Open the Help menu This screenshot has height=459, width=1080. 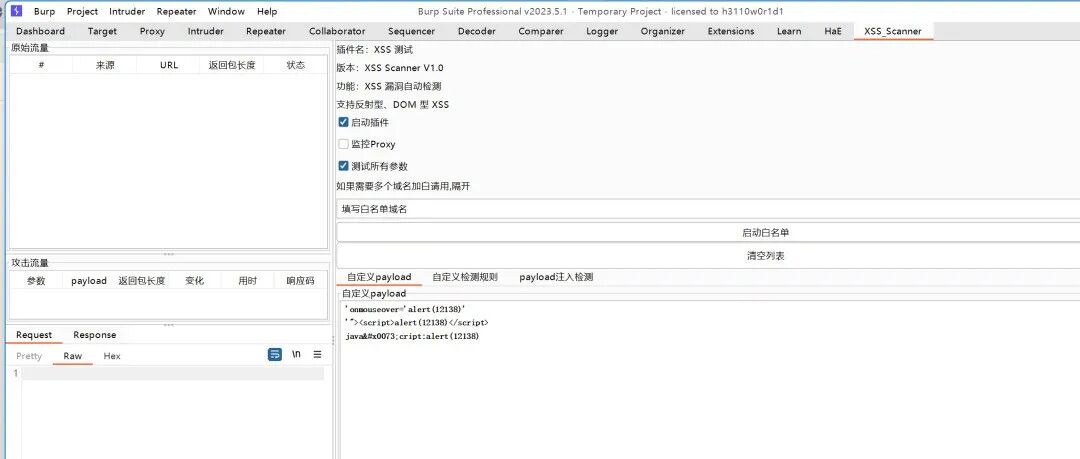click(267, 11)
